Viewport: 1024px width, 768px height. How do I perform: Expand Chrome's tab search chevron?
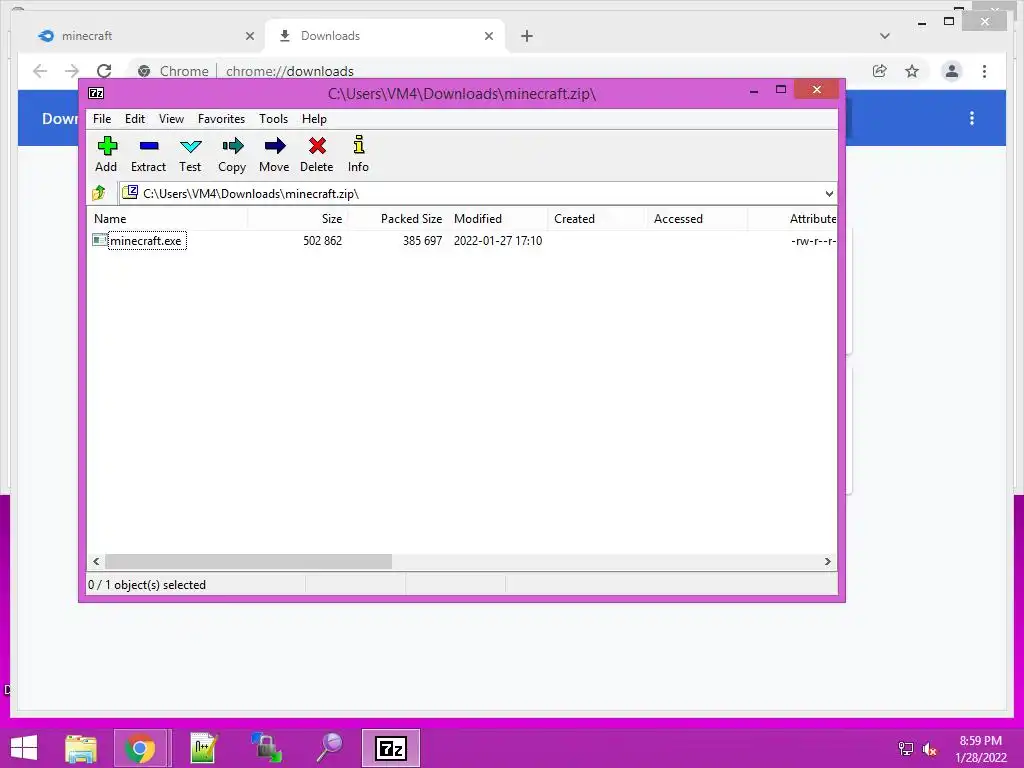pos(885,36)
